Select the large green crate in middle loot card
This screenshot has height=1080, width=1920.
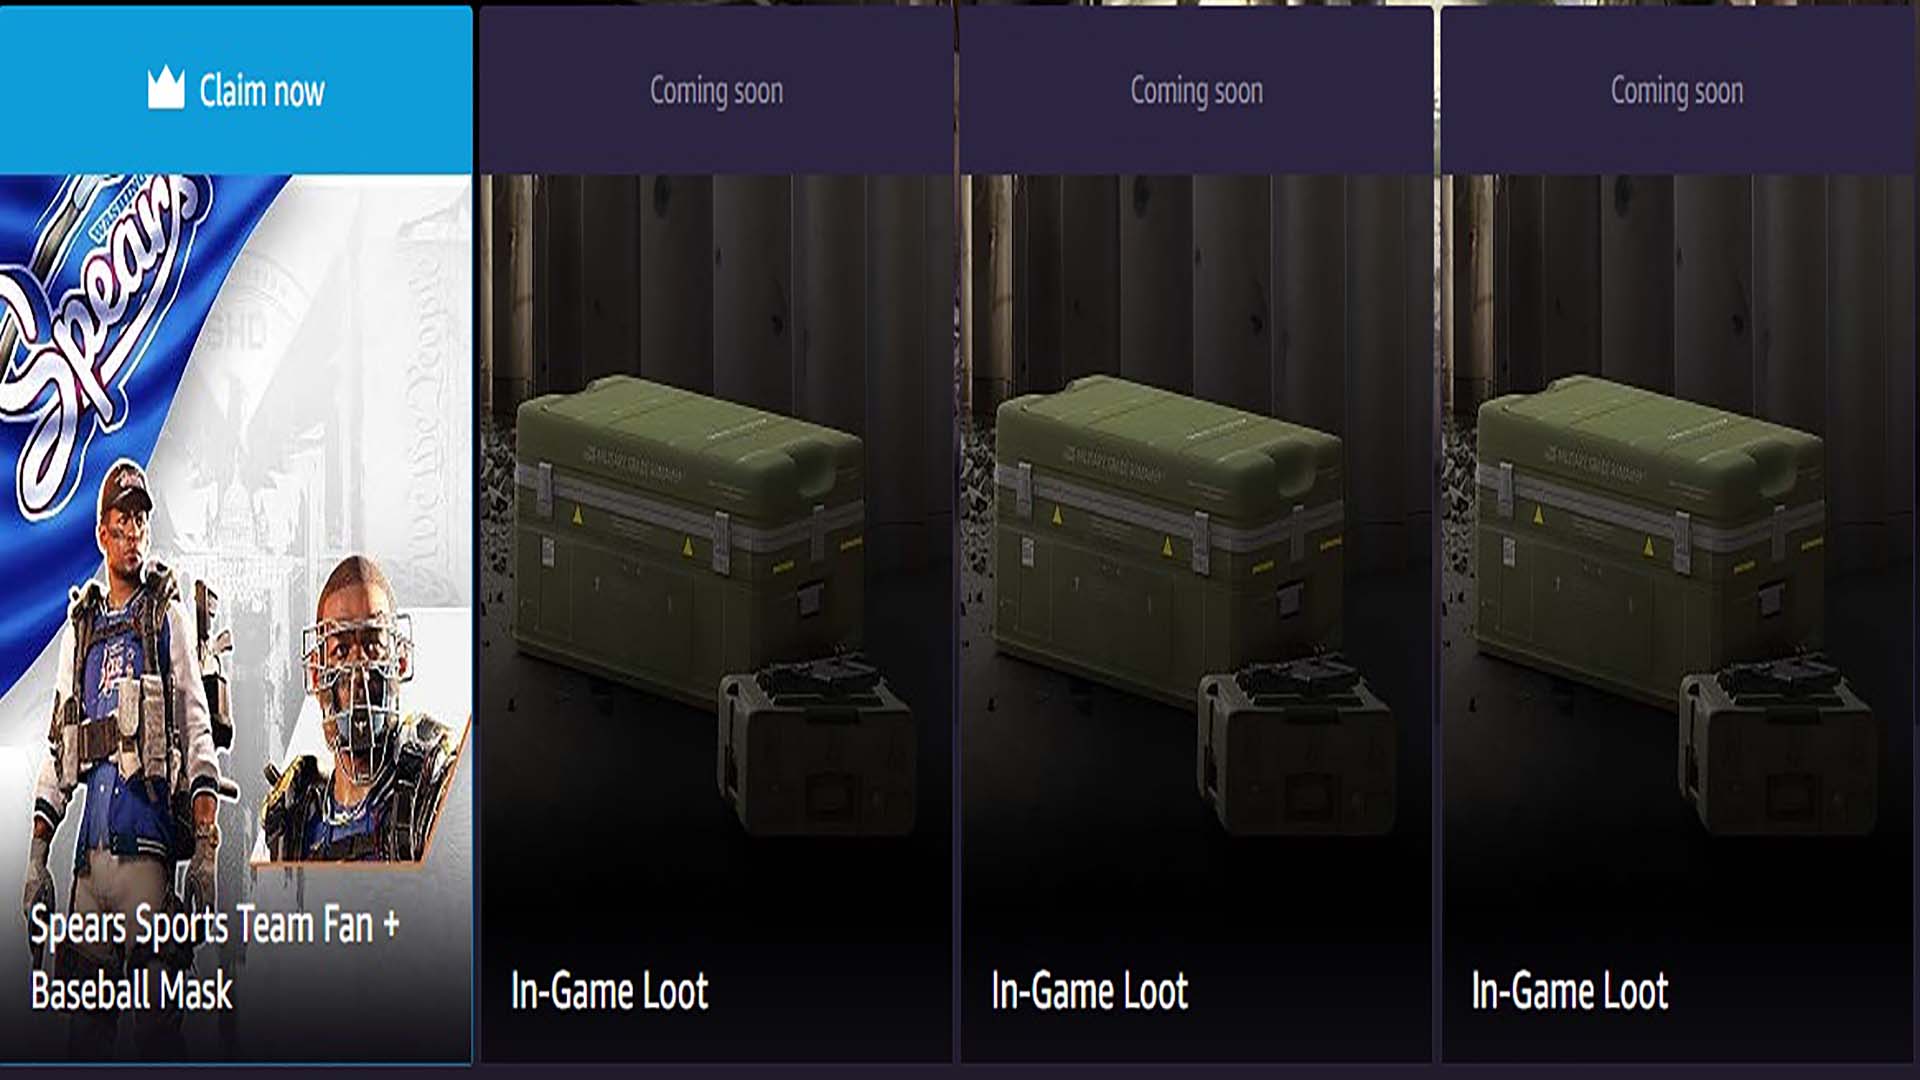coord(1168,538)
